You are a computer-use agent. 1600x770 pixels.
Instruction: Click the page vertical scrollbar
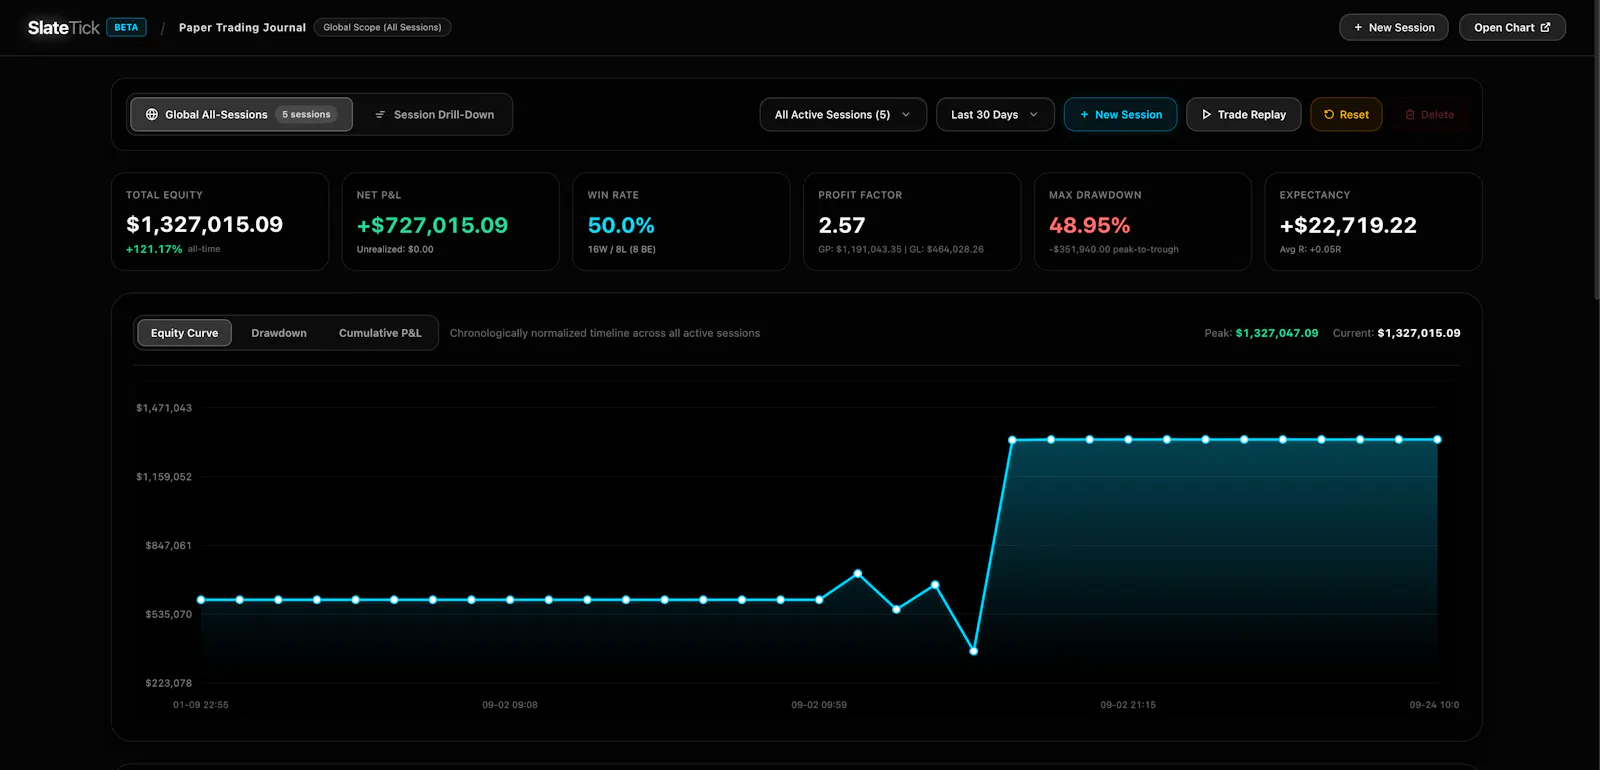tap(1596, 150)
